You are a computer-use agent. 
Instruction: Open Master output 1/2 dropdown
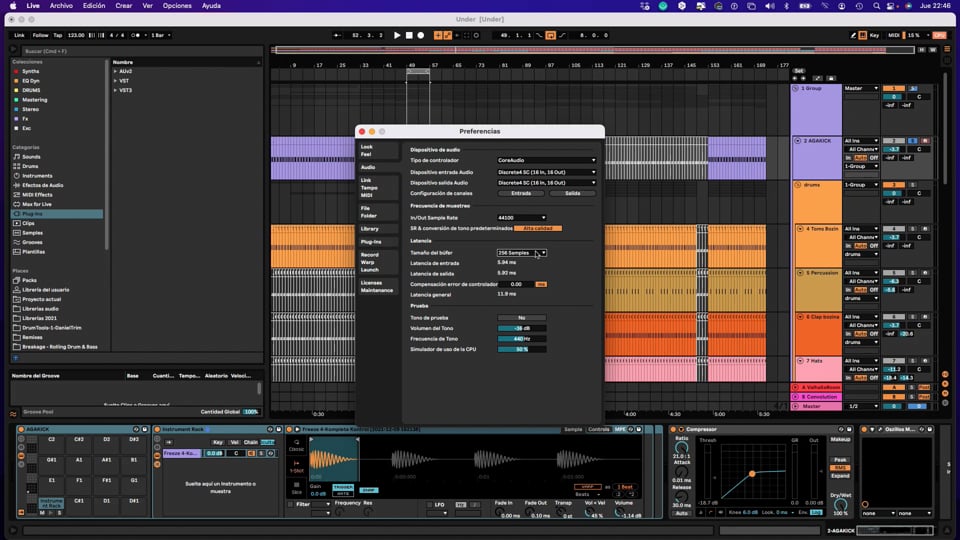click(x=861, y=406)
